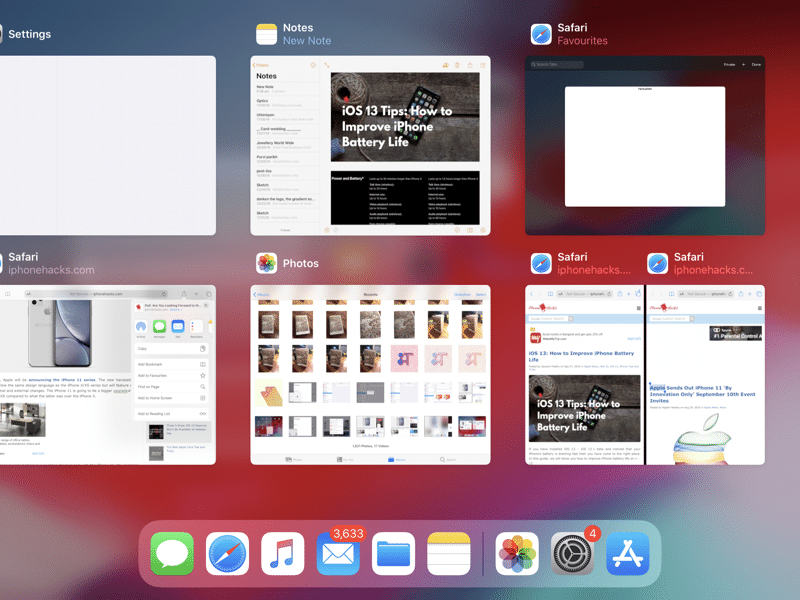
Task: Tap the Photos icon above the Photos card
Action: pyautogui.click(x=267, y=263)
